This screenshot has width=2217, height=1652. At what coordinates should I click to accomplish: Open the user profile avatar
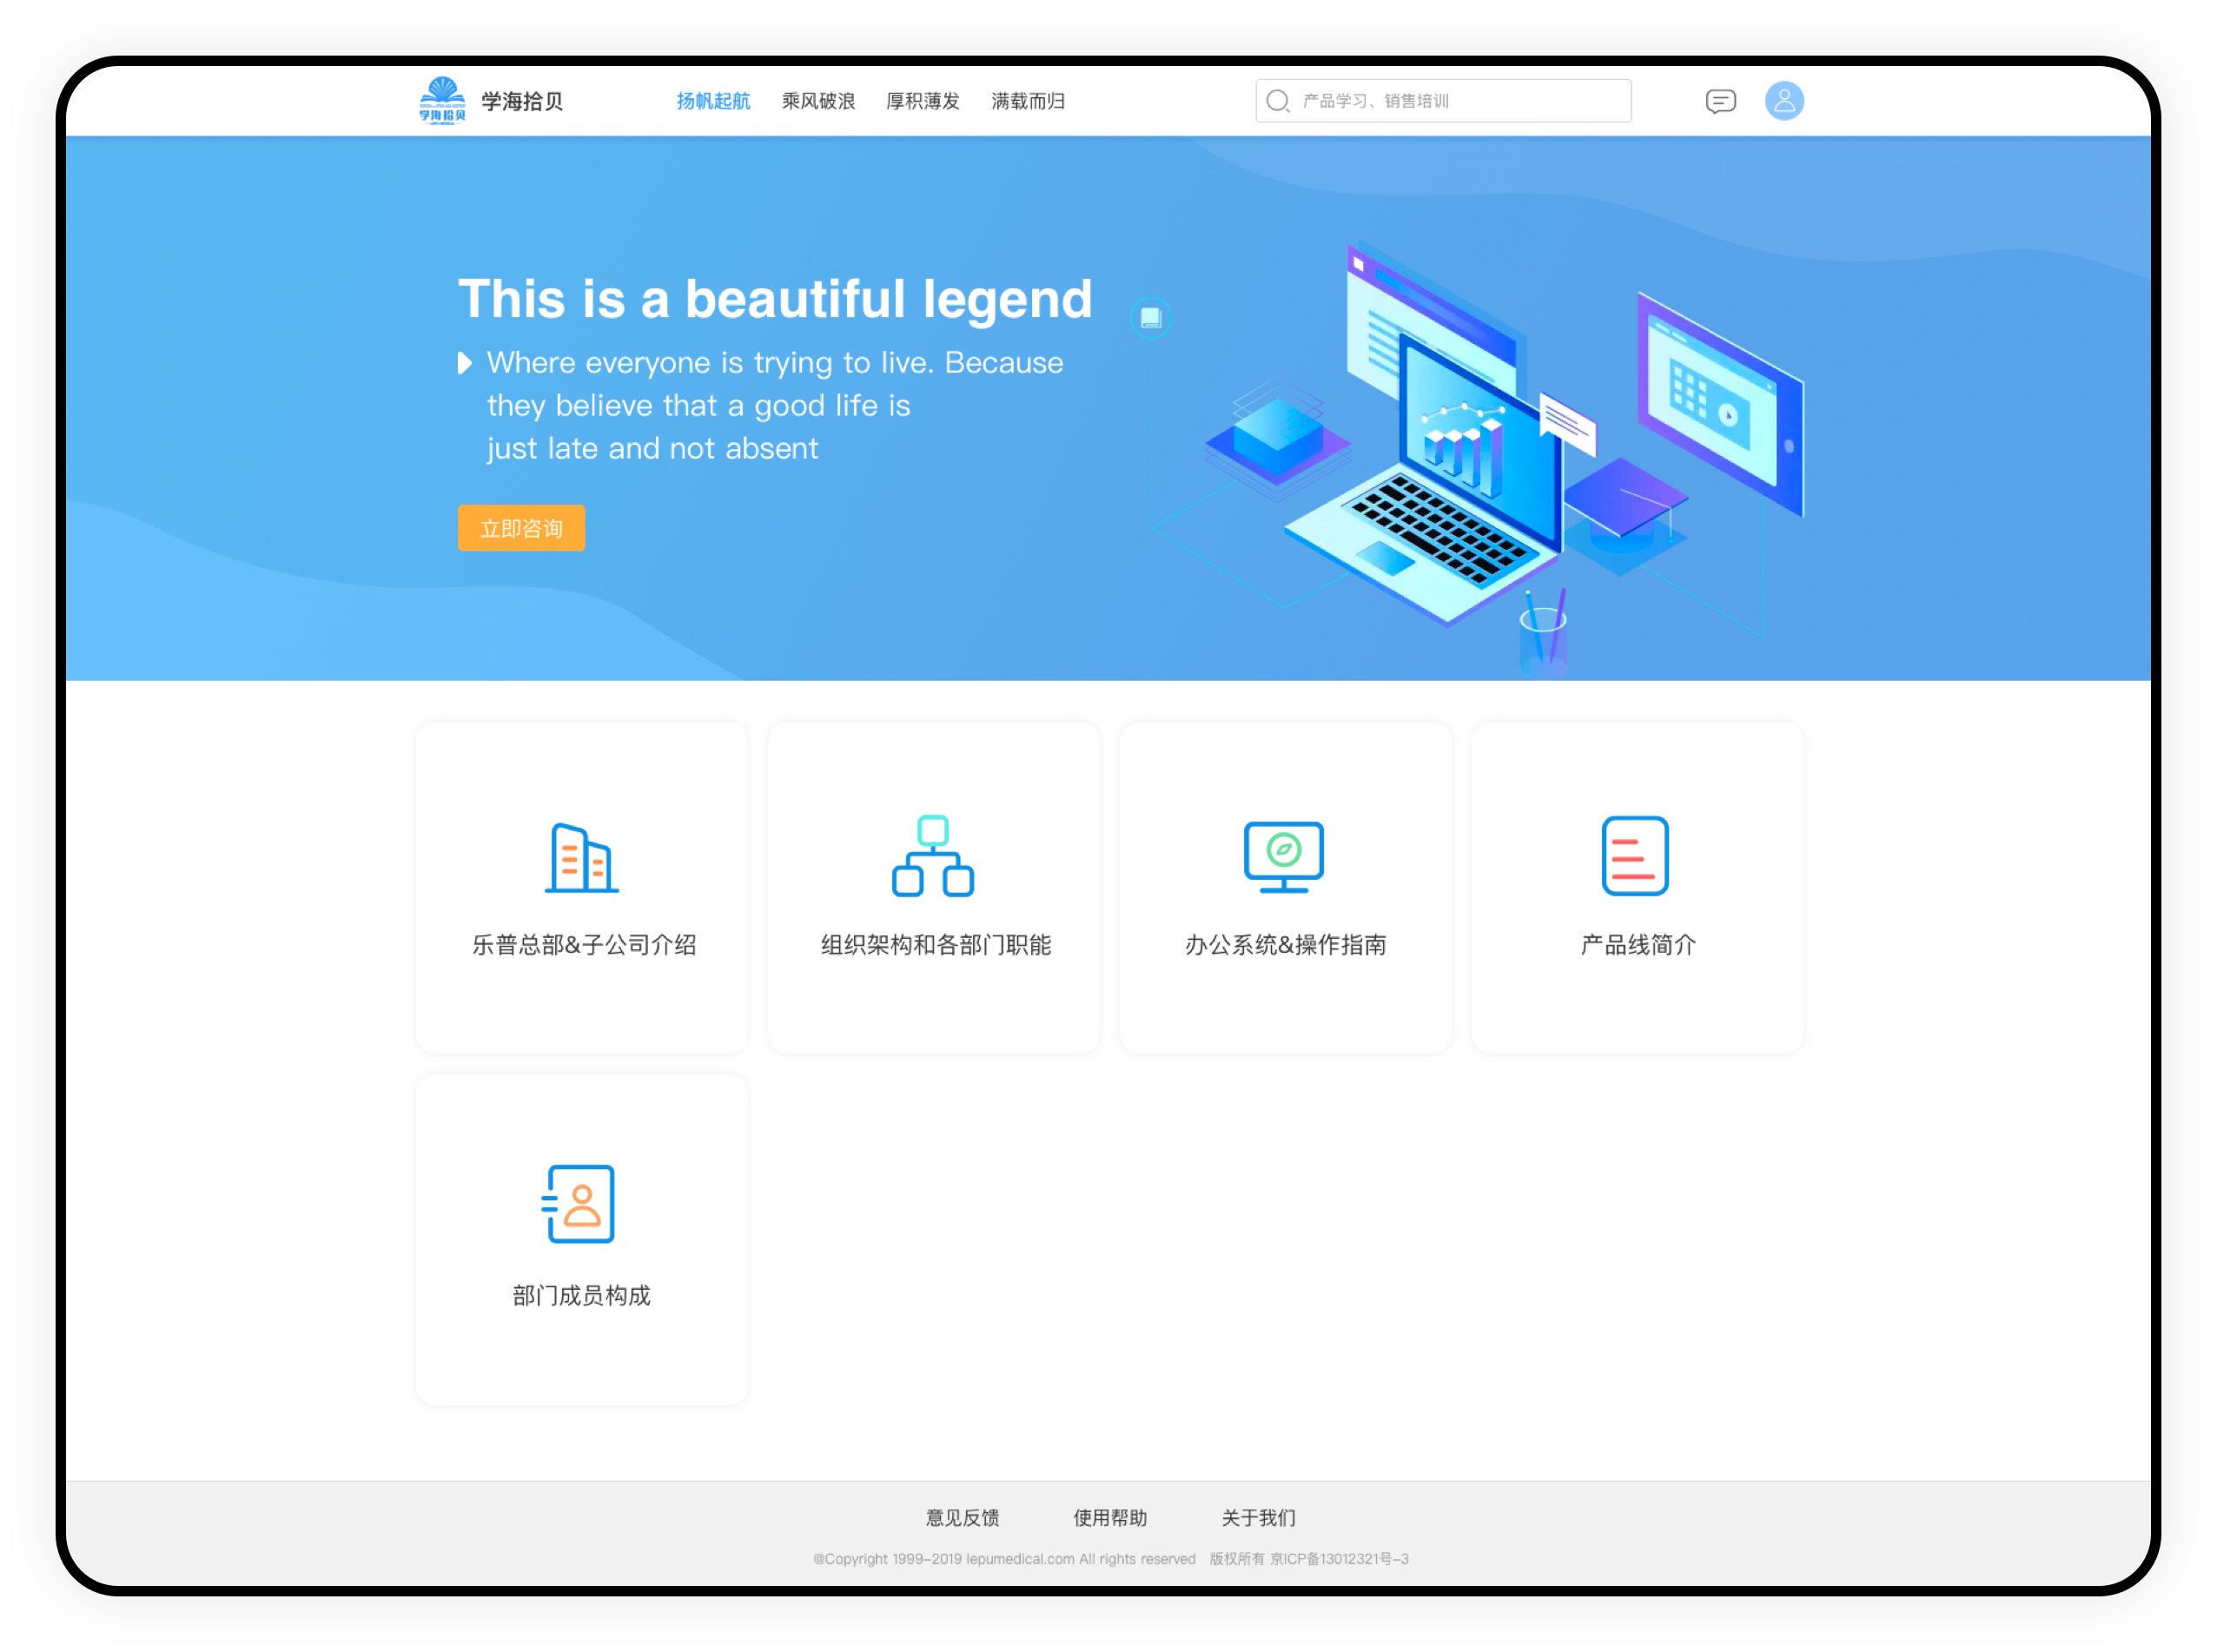tap(1783, 101)
